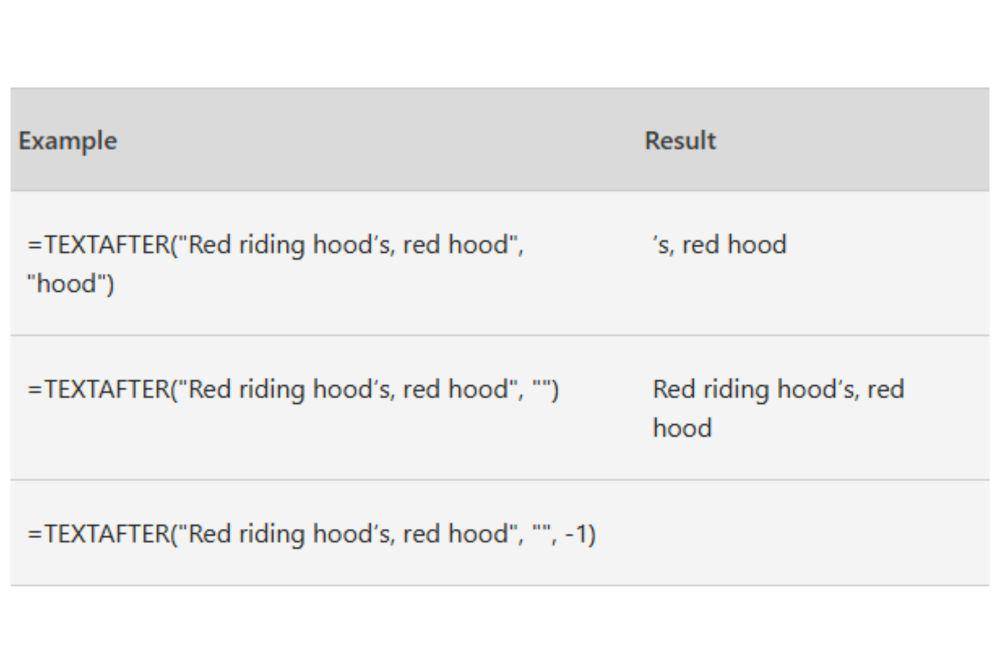Image resolution: width=1000 pixels, height=667 pixels.
Task: Click the second formula ending with "")
Action: (293, 389)
